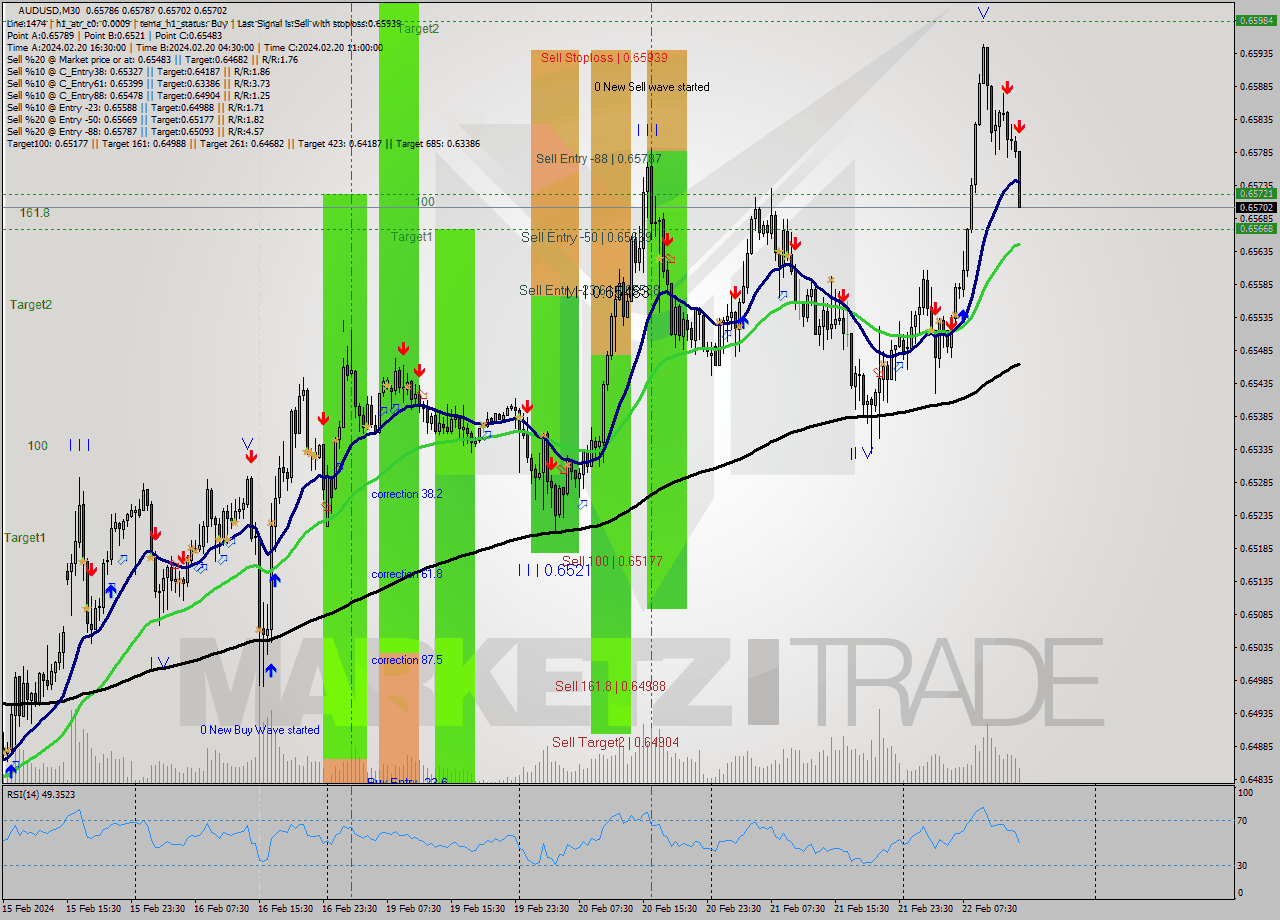Viewport: 1280px width, 920px height.
Task: Click the 0.65535 price axis label
Action: pos(1256,317)
